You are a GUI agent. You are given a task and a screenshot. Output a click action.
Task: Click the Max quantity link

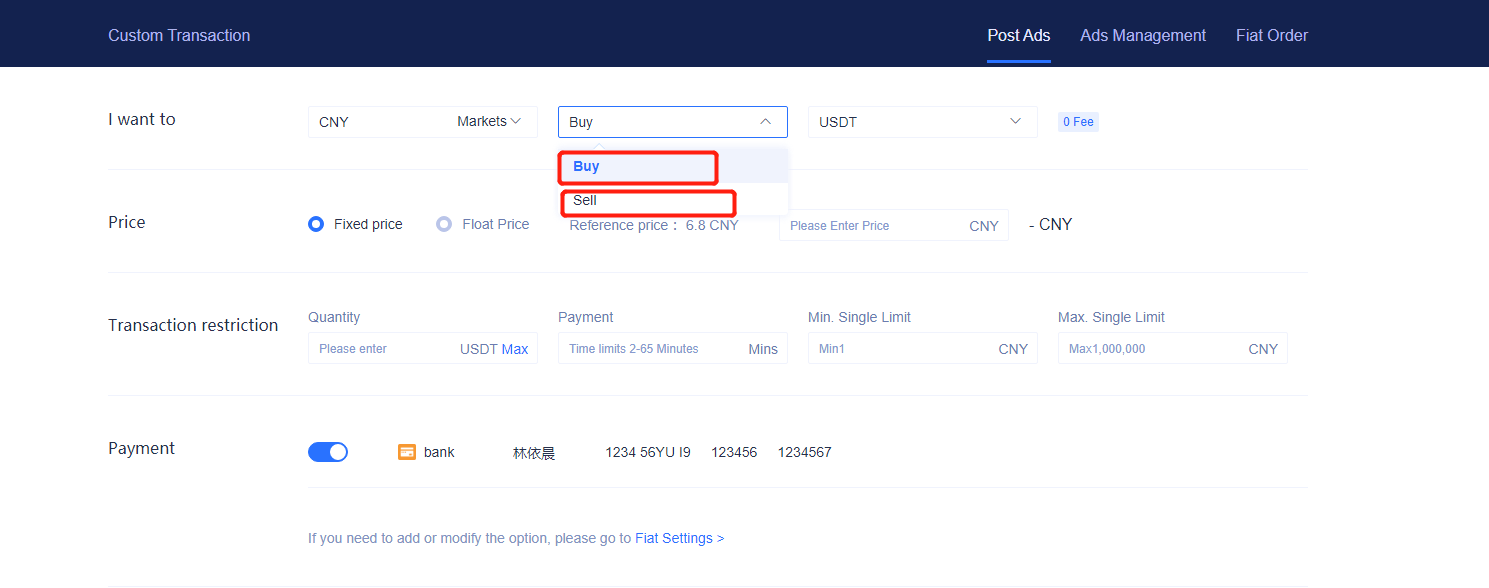(x=515, y=349)
